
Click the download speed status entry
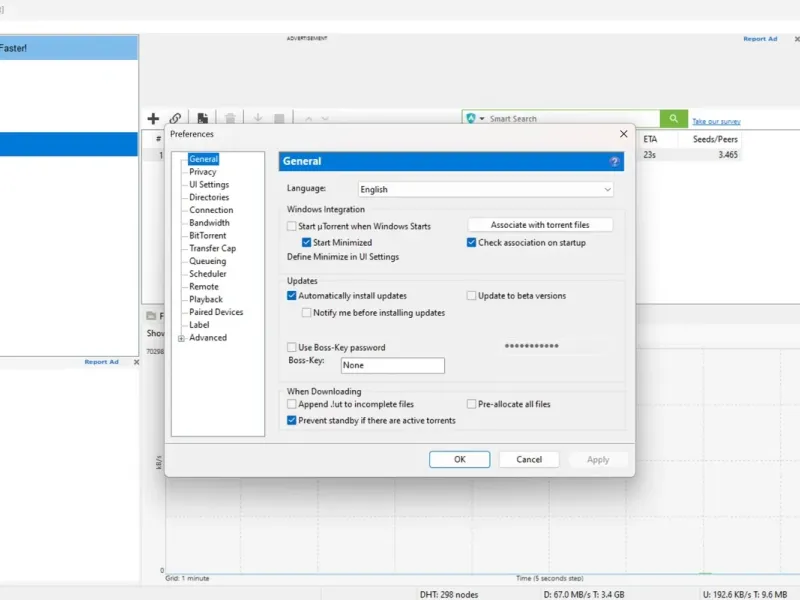(584, 594)
